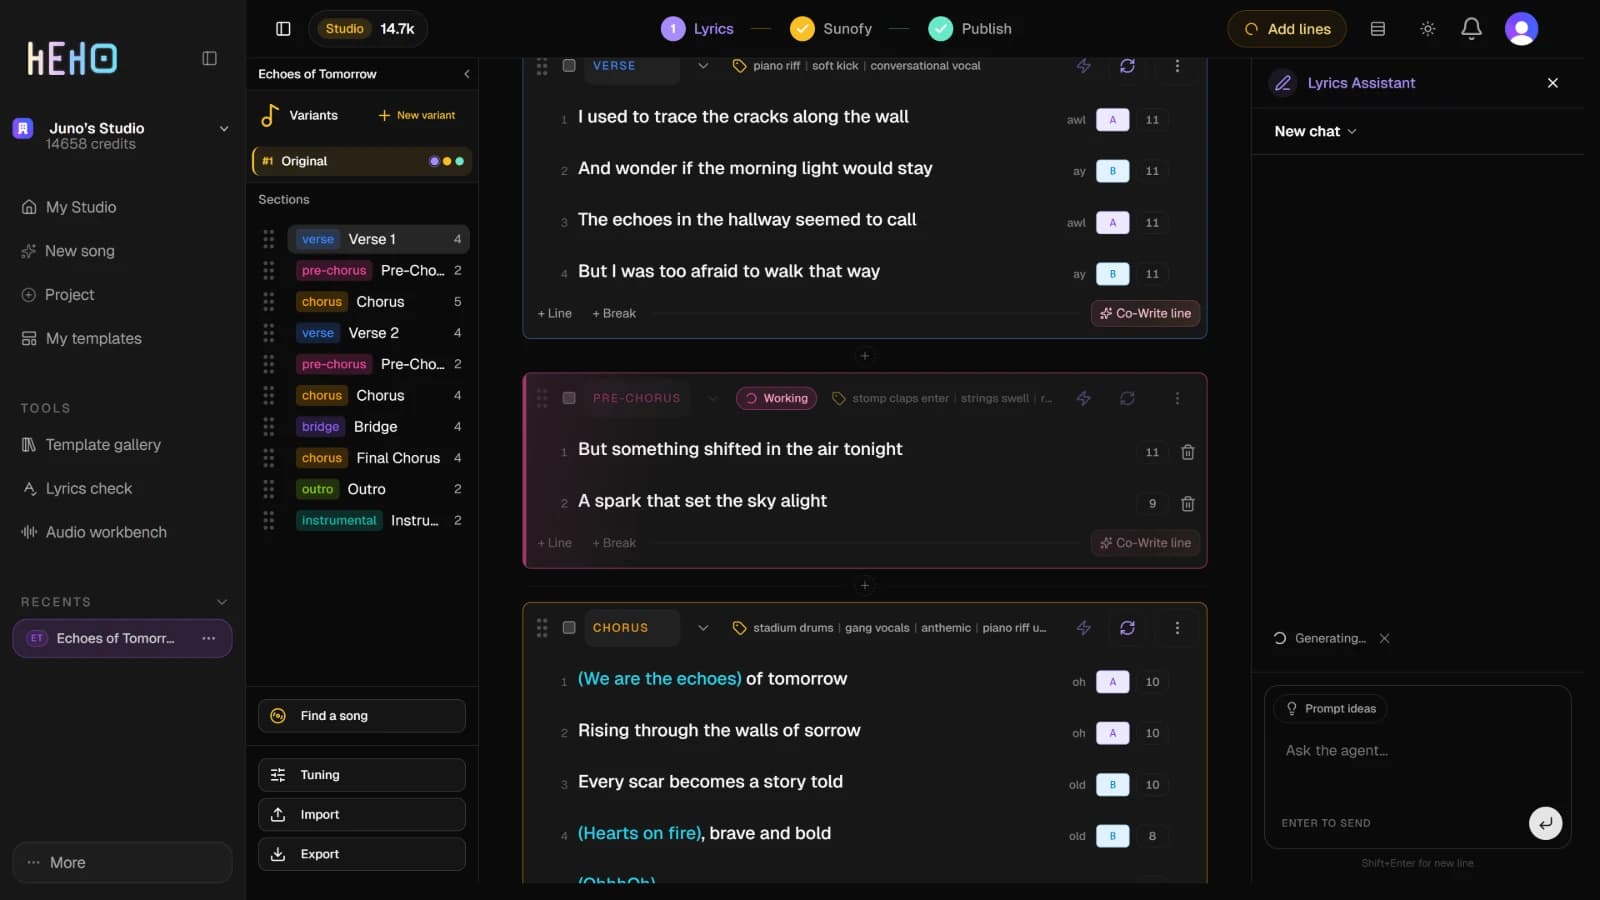Toggle rhyme badge B on 'Every scar becomes' line
The image size is (1600, 900).
(1112, 785)
